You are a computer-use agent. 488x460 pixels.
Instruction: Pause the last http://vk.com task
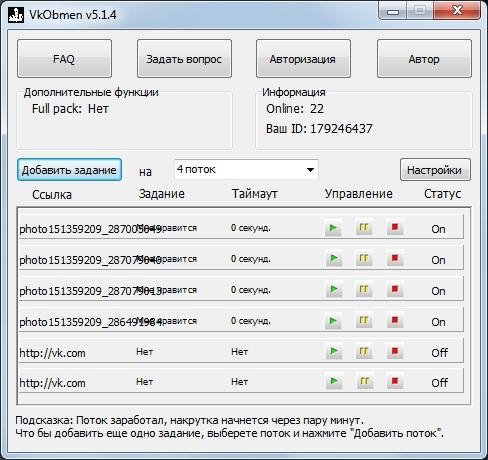point(365,381)
